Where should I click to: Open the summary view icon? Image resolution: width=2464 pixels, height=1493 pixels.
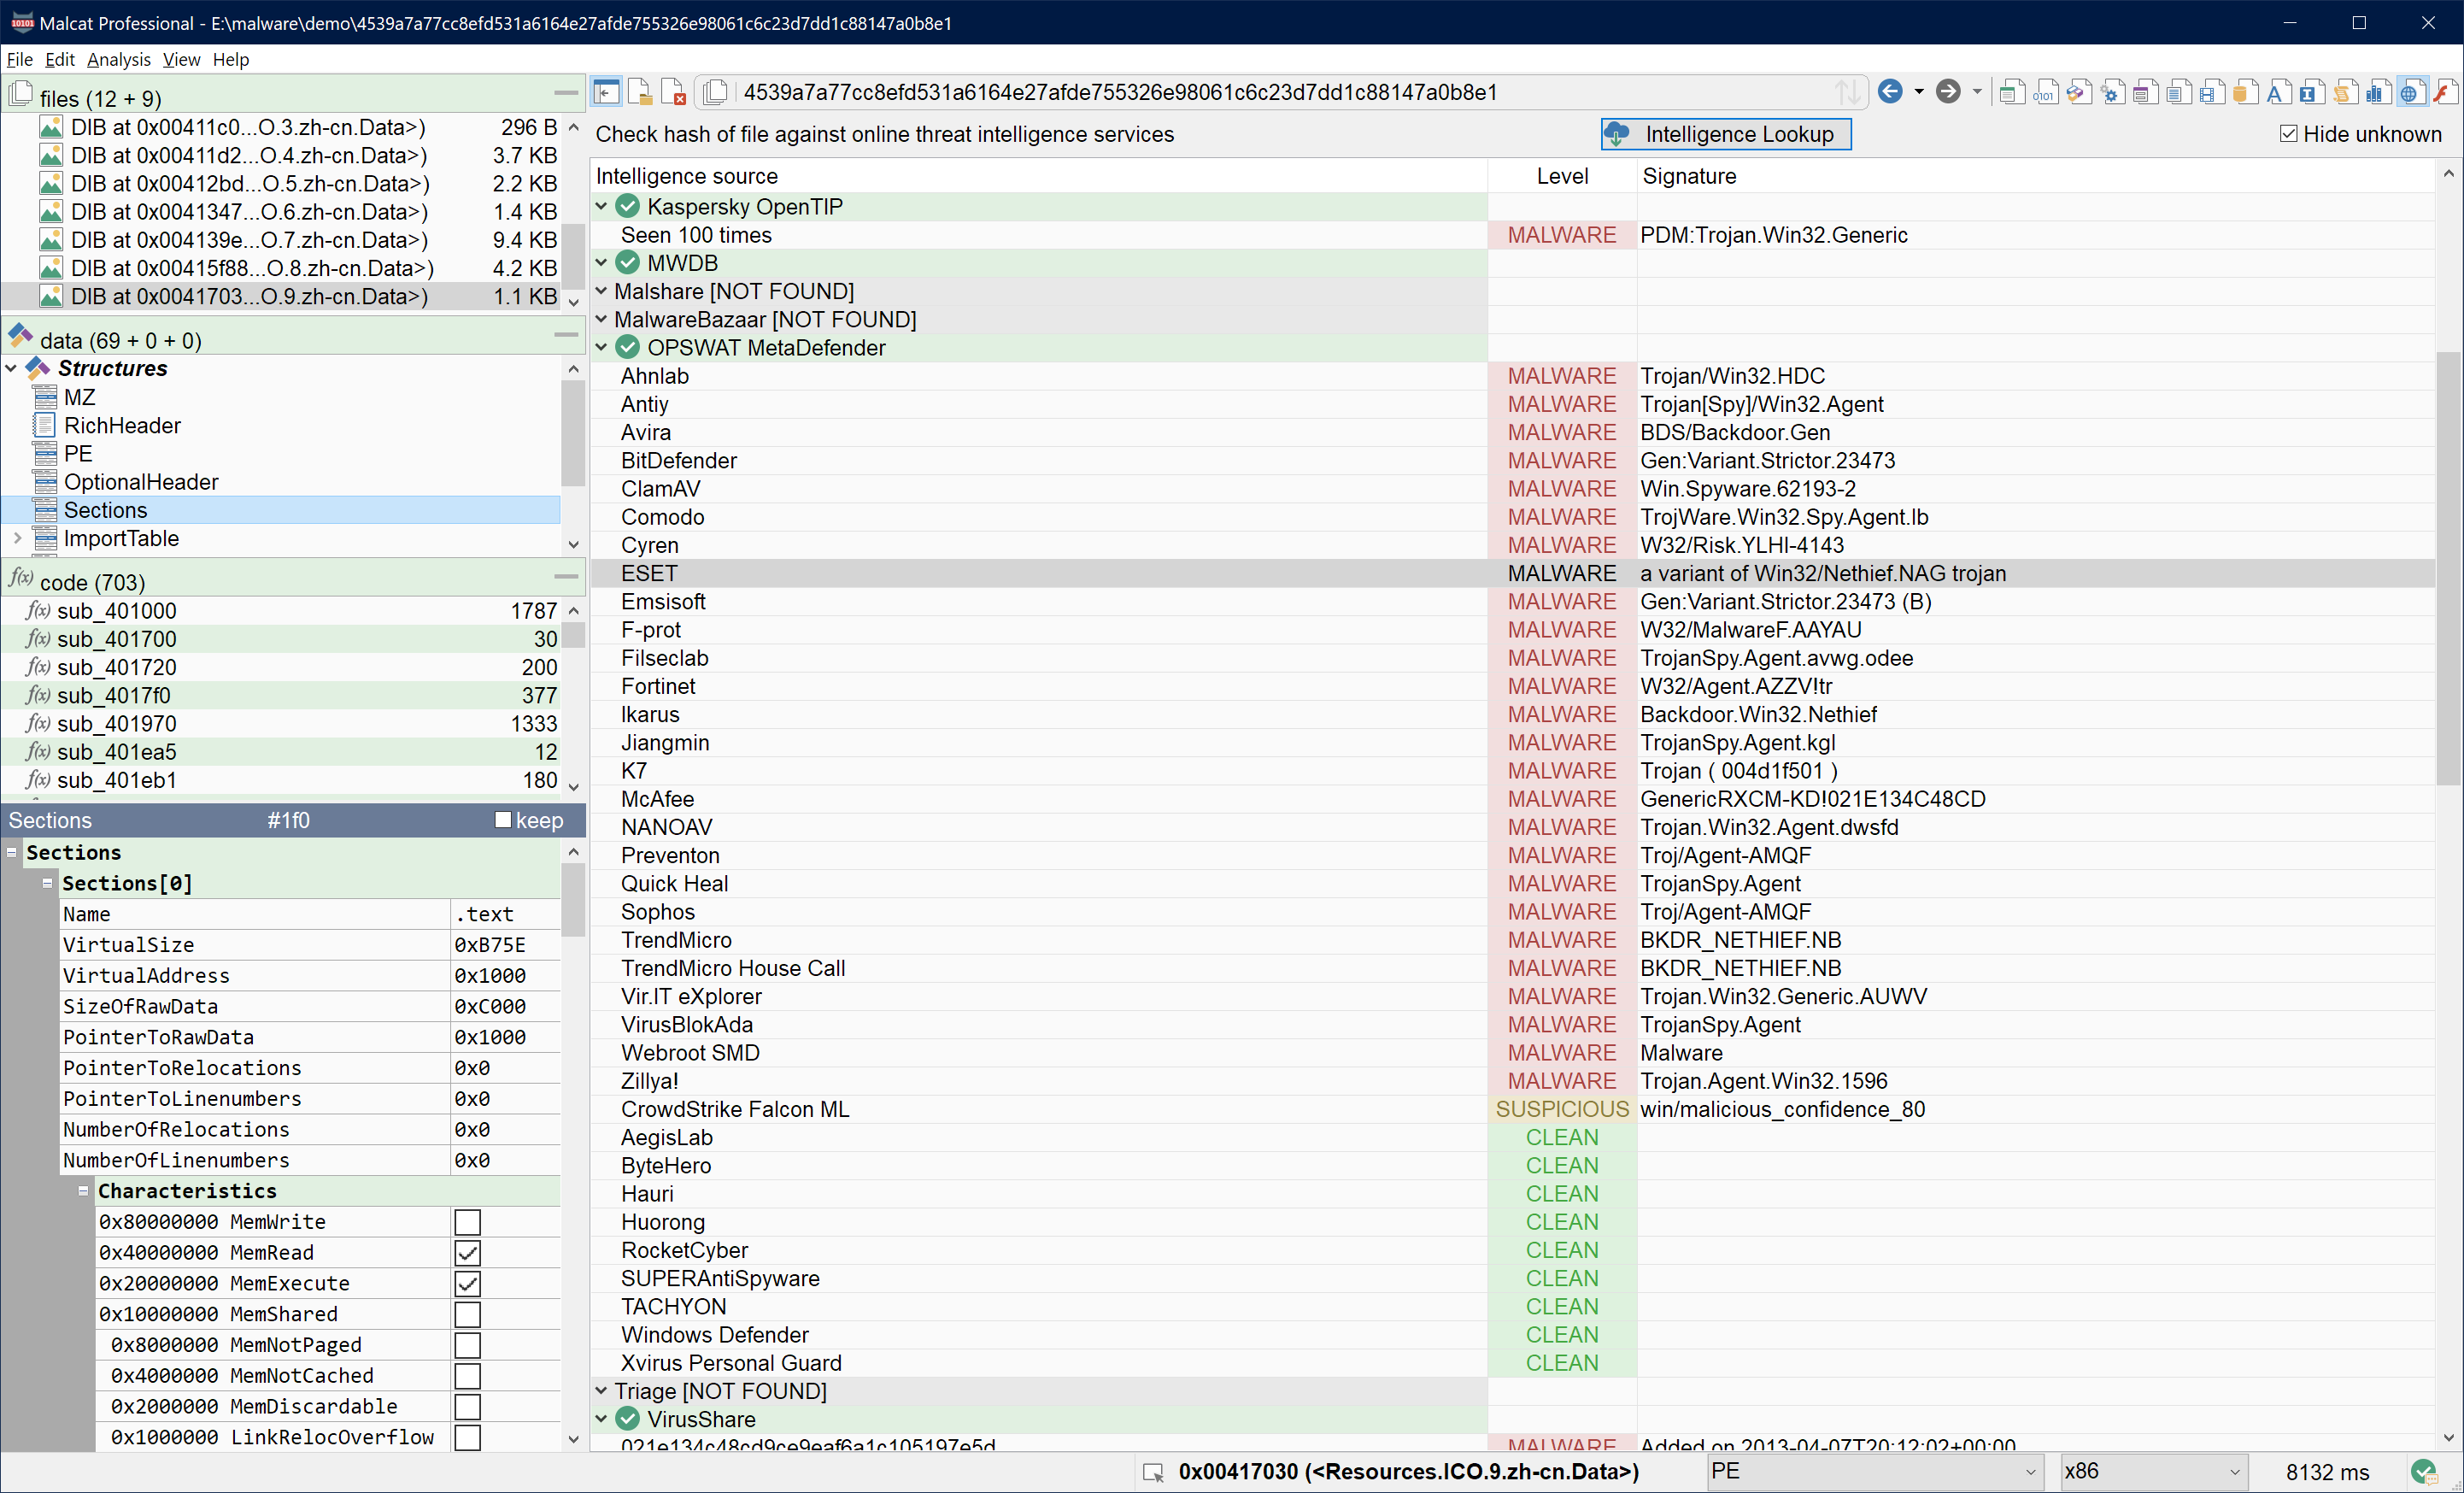(2012, 93)
